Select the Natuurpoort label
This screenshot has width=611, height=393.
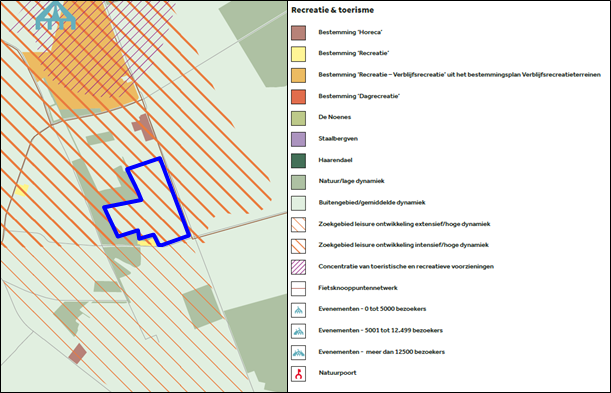337,373
